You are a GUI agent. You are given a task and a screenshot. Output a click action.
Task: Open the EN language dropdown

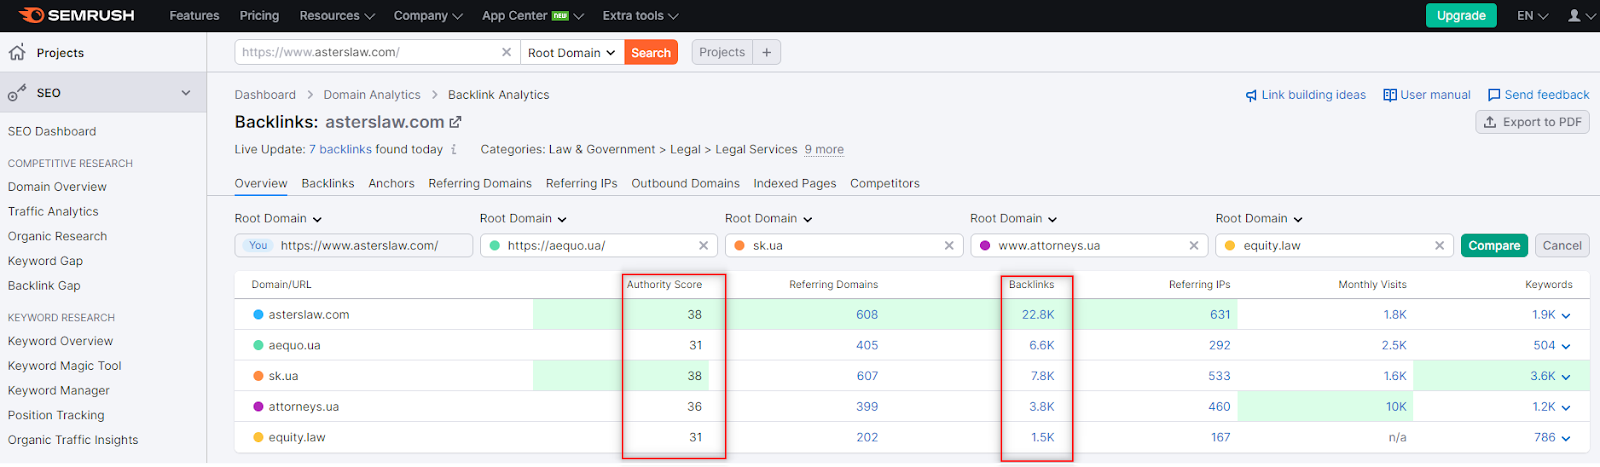tap(1532, 15)
